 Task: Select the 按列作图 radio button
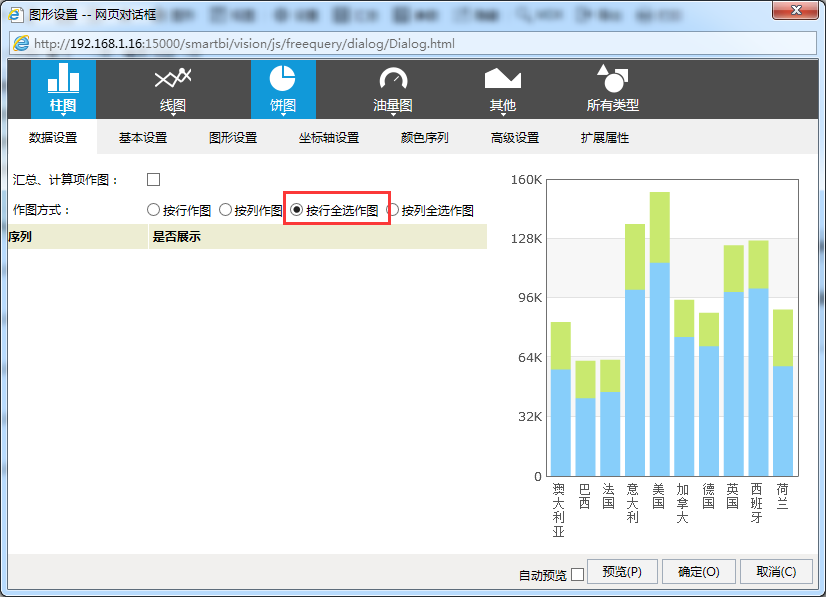pos(225,210)
